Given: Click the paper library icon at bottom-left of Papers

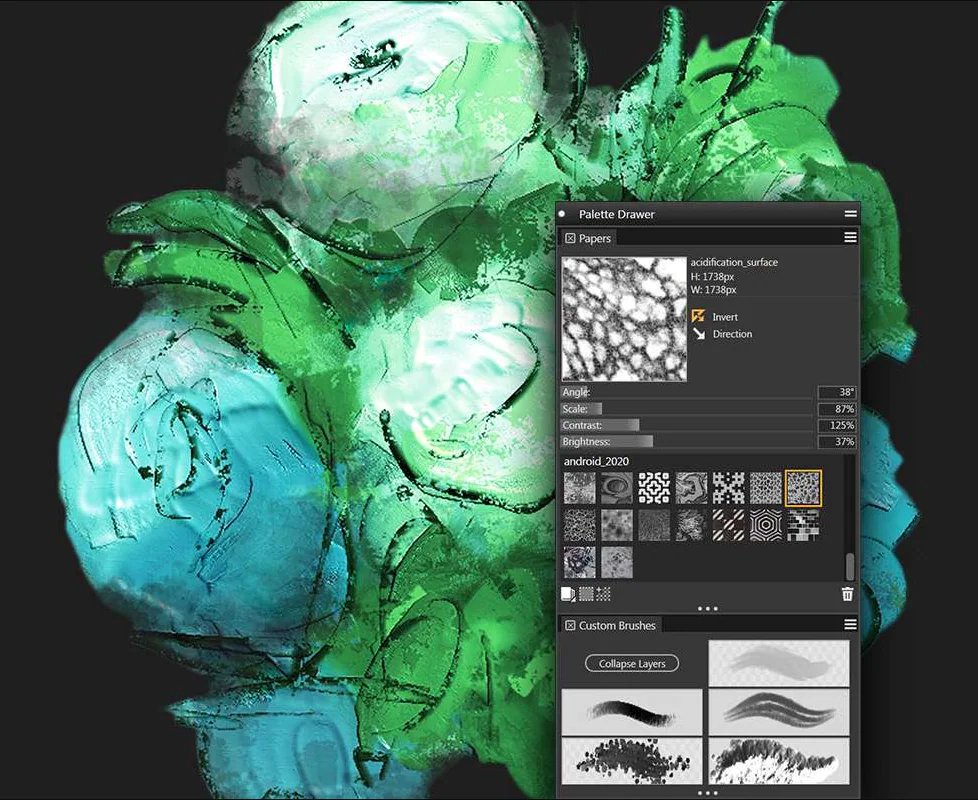Looking at the screenshot, I should tap(568, 594).
